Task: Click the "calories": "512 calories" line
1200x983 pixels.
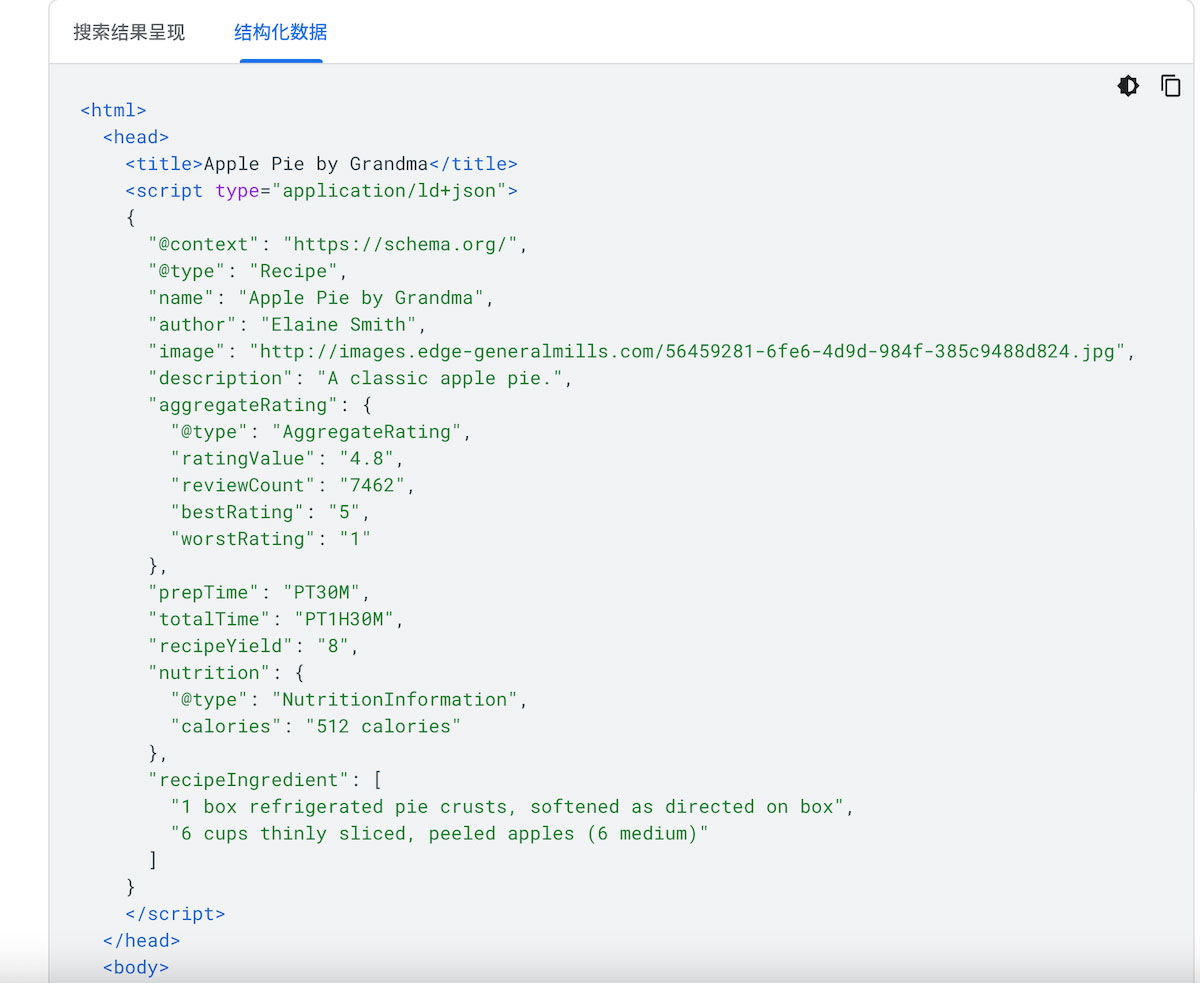Action: click(x=316, y=727)
